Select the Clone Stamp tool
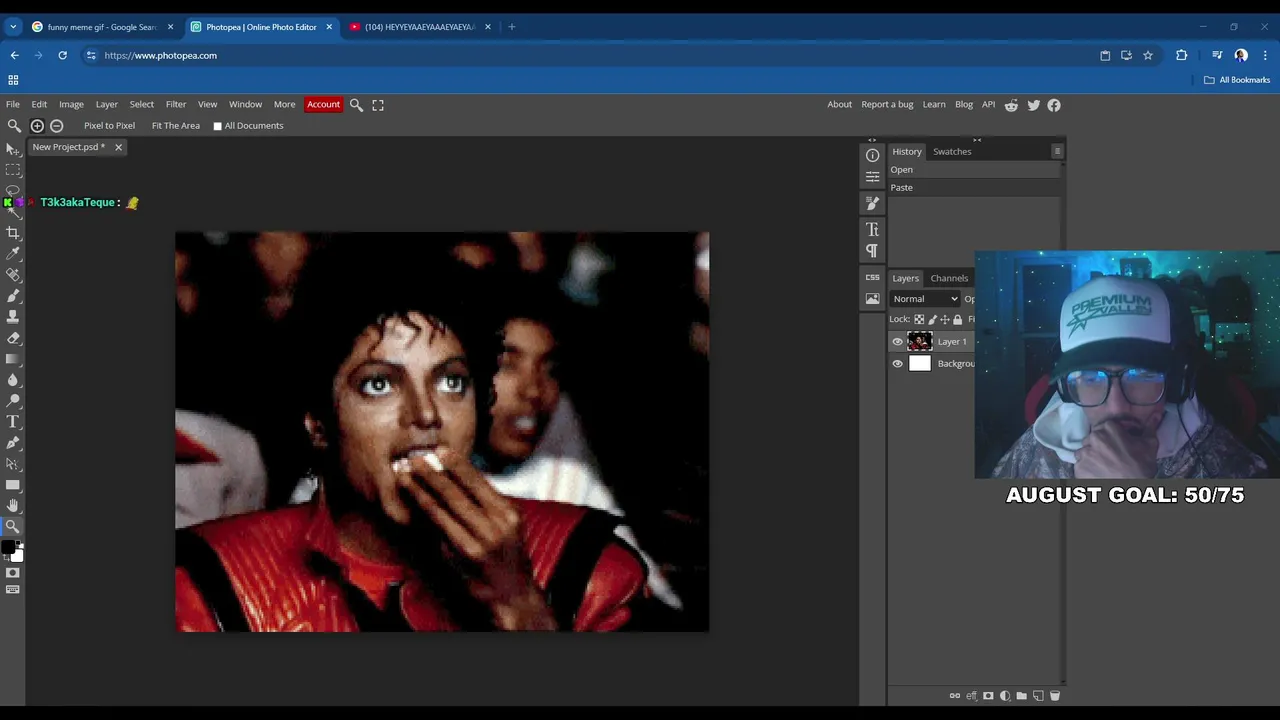This screenshot has width=1280, height=720. coord(12,317)
